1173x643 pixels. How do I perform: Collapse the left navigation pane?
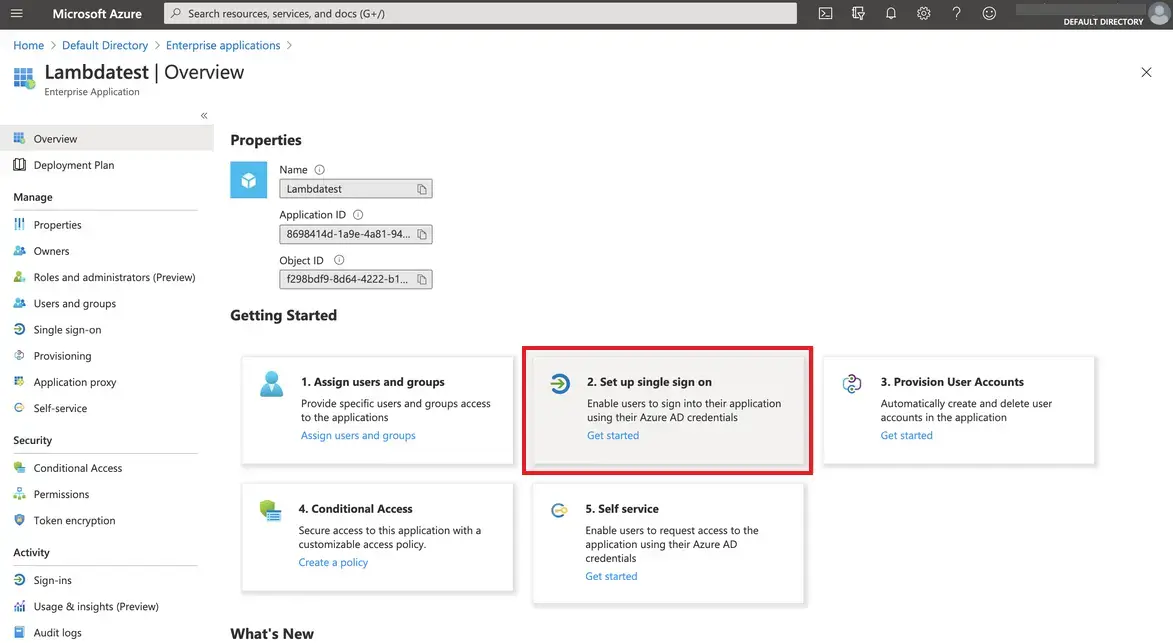pos(202,115)
